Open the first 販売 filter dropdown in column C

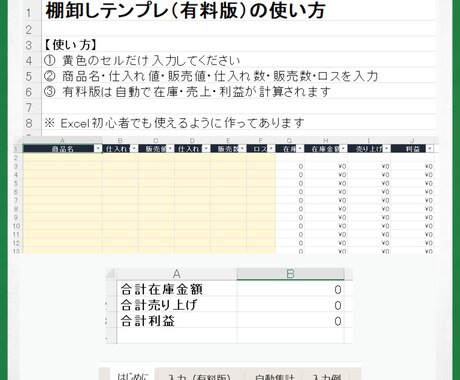[170, 149]
